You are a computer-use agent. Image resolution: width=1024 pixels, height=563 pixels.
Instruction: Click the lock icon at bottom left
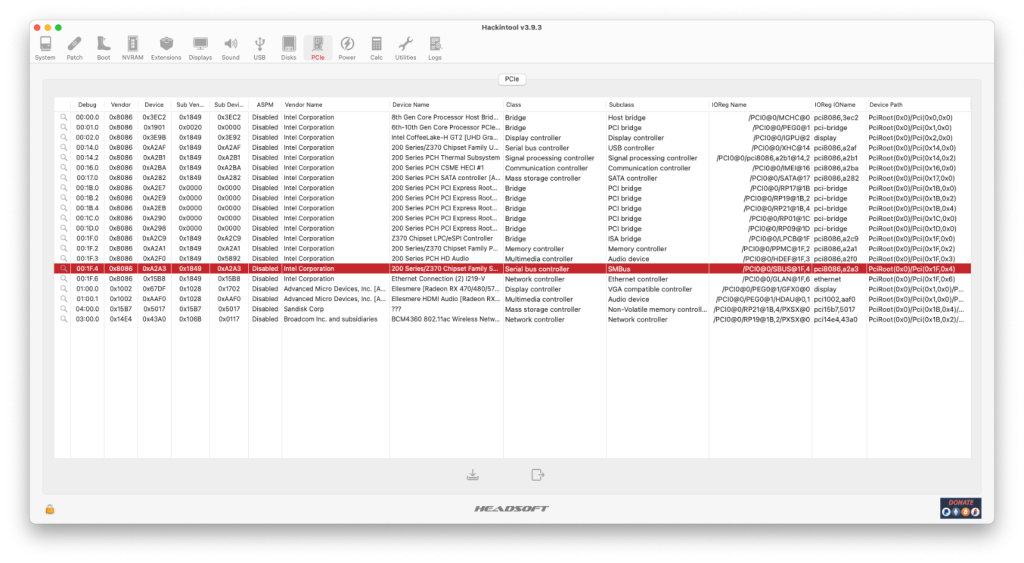click(x=50, y=509)
